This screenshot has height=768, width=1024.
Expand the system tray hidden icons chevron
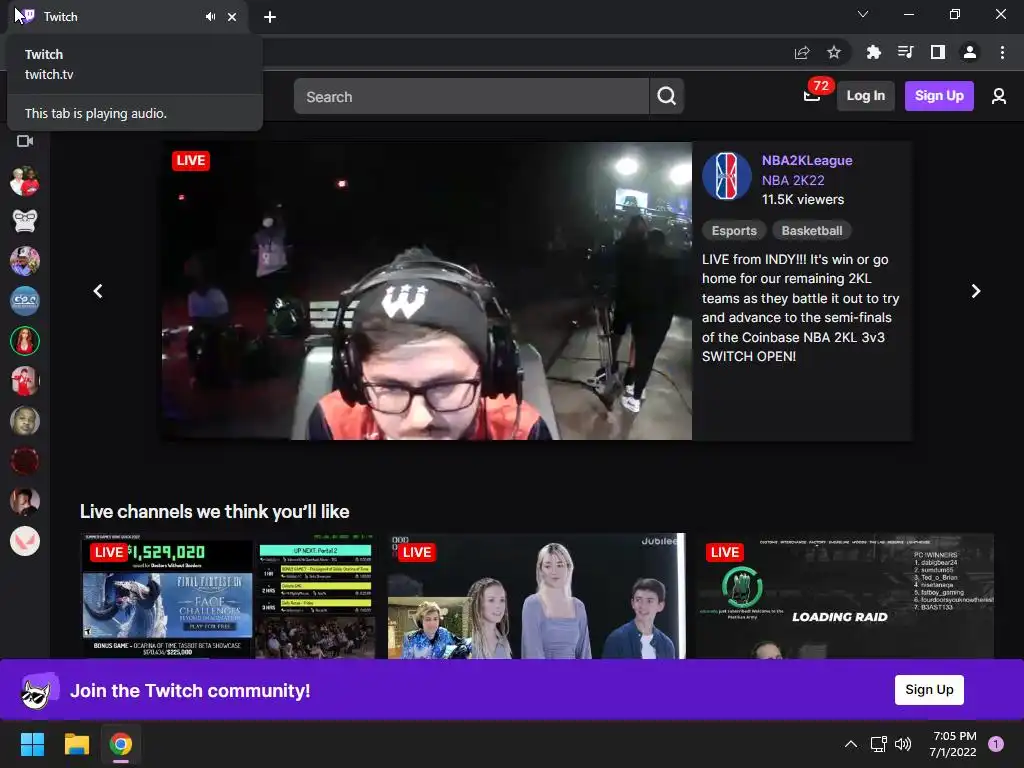tap(850, 744)
